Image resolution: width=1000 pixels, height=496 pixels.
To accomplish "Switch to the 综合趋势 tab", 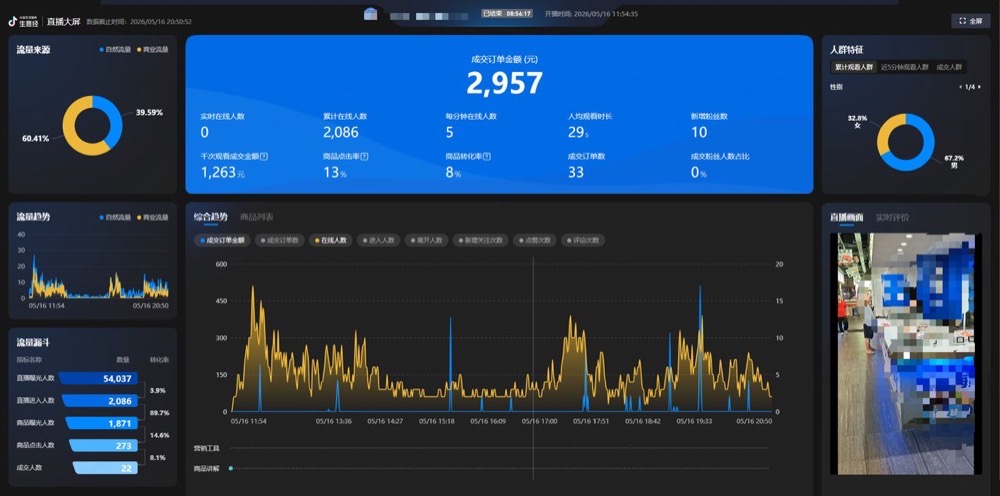I will [210, 217].
